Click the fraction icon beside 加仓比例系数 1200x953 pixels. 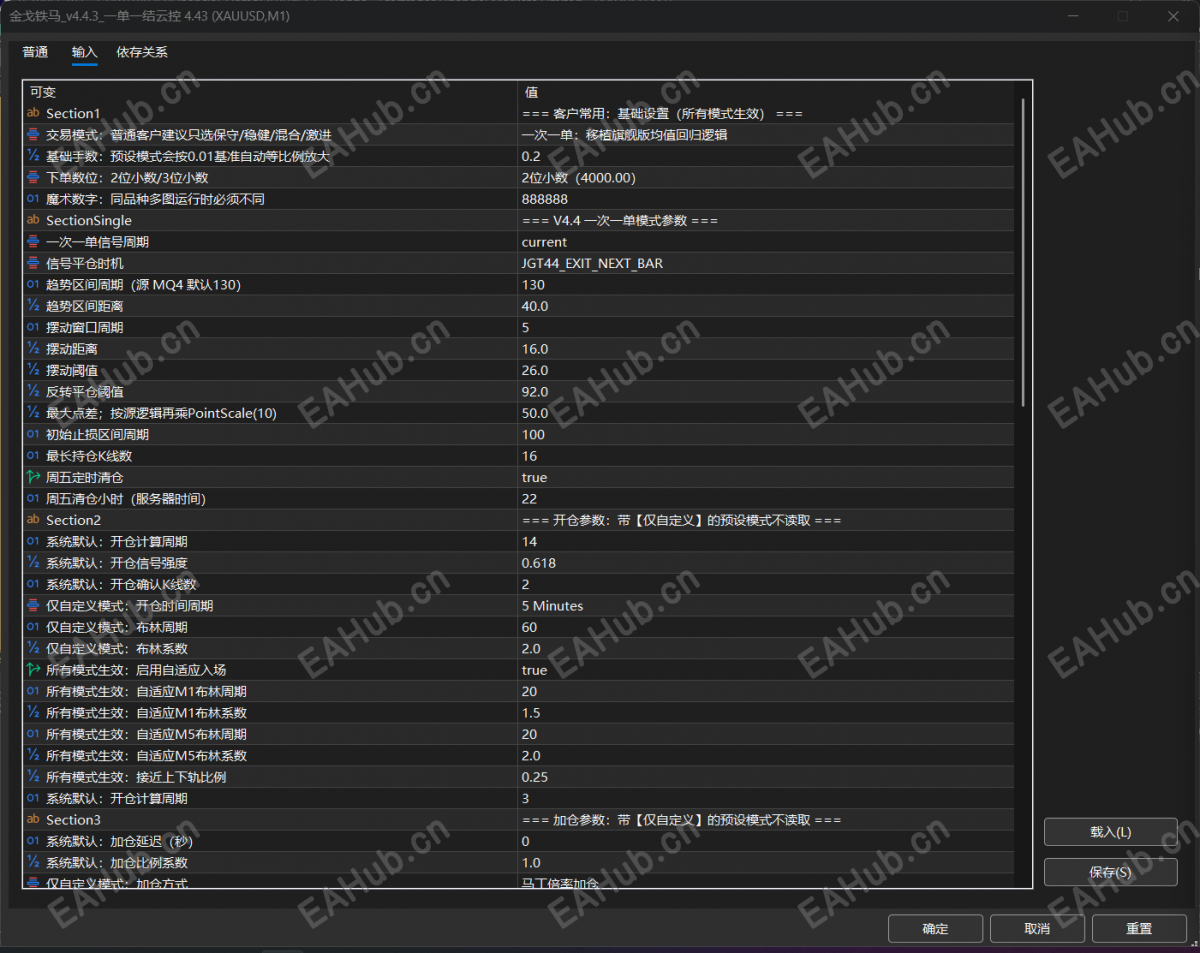pyautogui.click(x=33, y=863)
